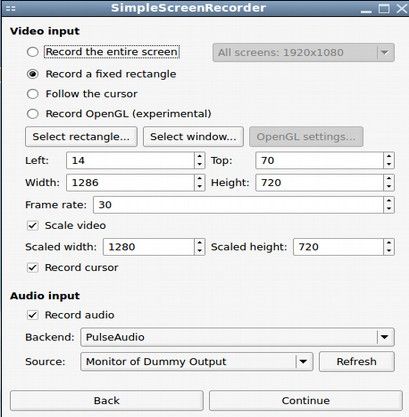Increase the Frame rate with up arrow
Image resolution: width=409 pixels, height=417 pixels.
coord(389,200)
